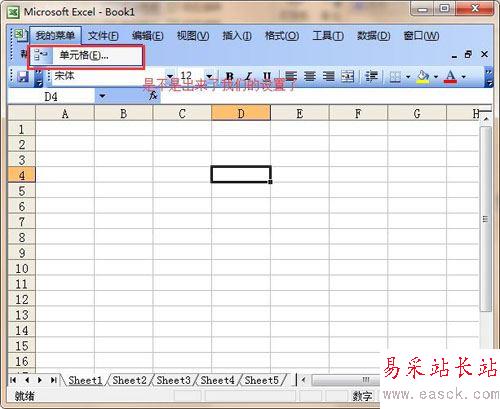Click Excel icon in title bar

point(14,12)
